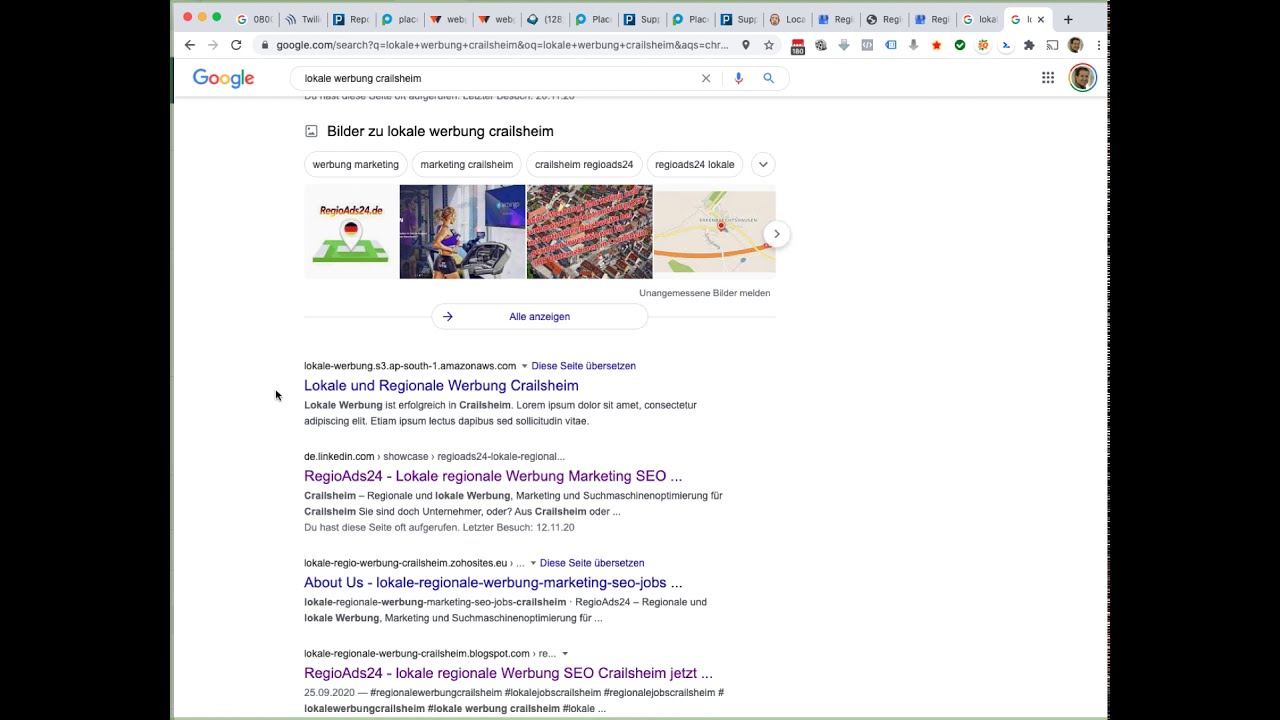Viewport: 1280px width, 720px height.
Task: Open dropdown arrow beside amazonaws.com result URL
Action: tap(524, 366)
